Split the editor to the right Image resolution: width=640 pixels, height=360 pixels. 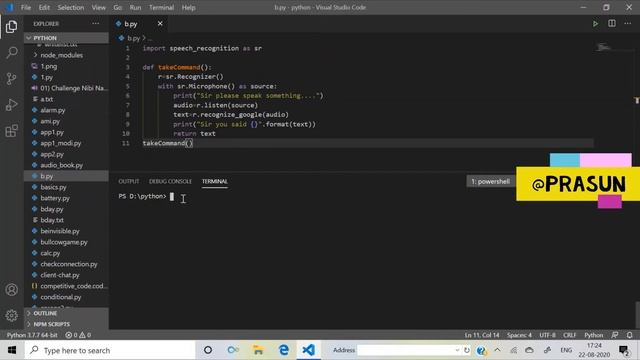(x=612, y=24)
